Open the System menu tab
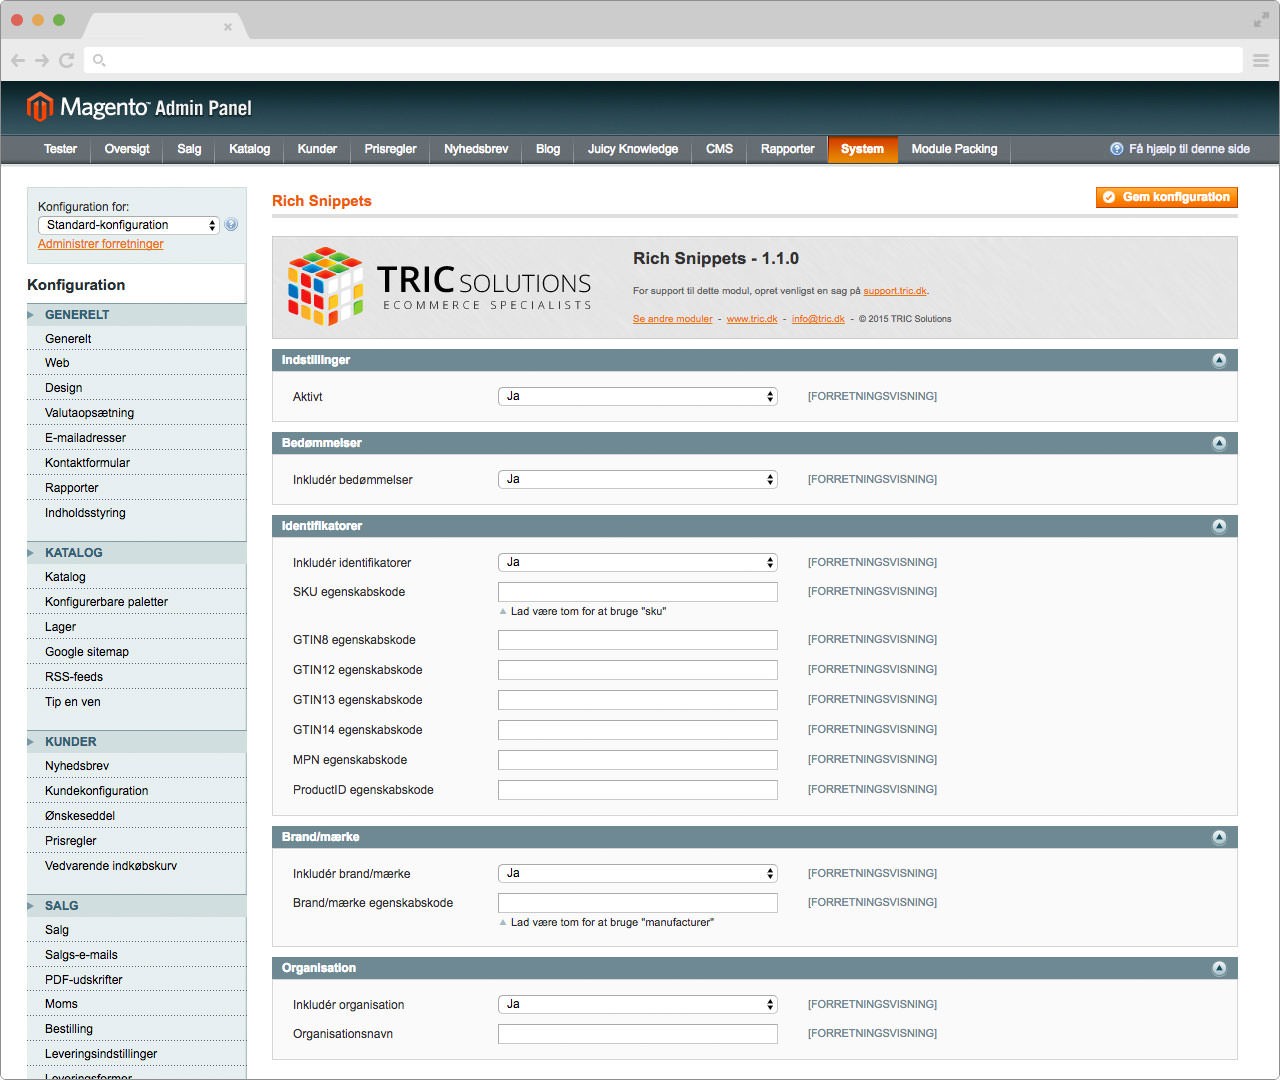This screenshot has height=1080, width=1280. (x=862, y=149)
